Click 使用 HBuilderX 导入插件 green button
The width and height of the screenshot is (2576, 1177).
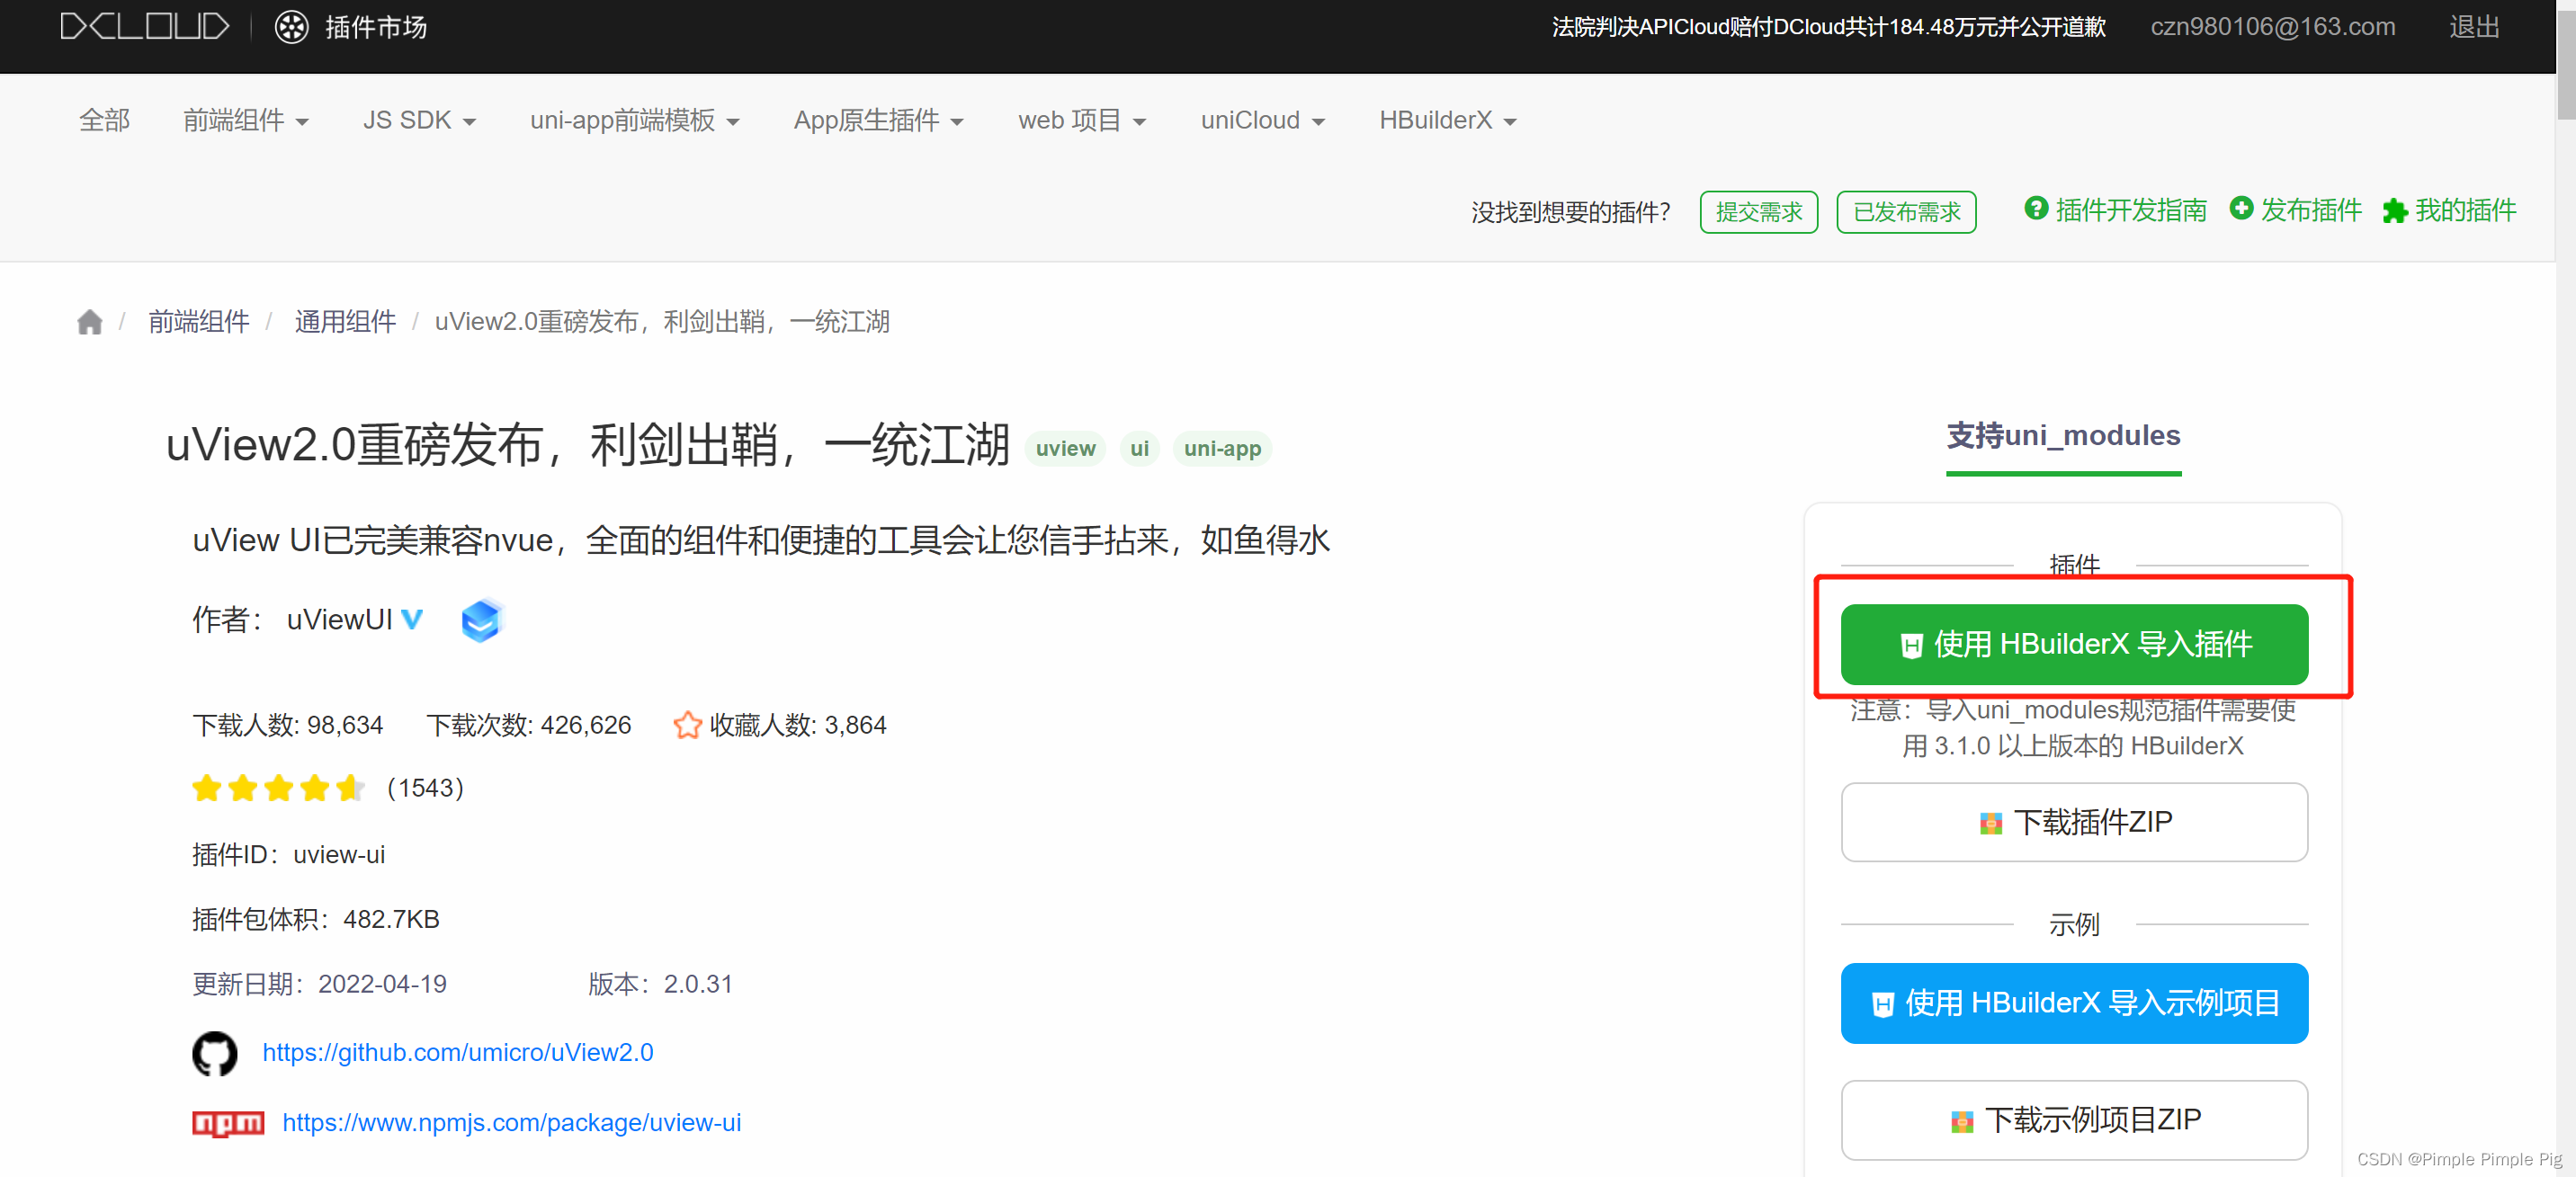[2073, 644]
